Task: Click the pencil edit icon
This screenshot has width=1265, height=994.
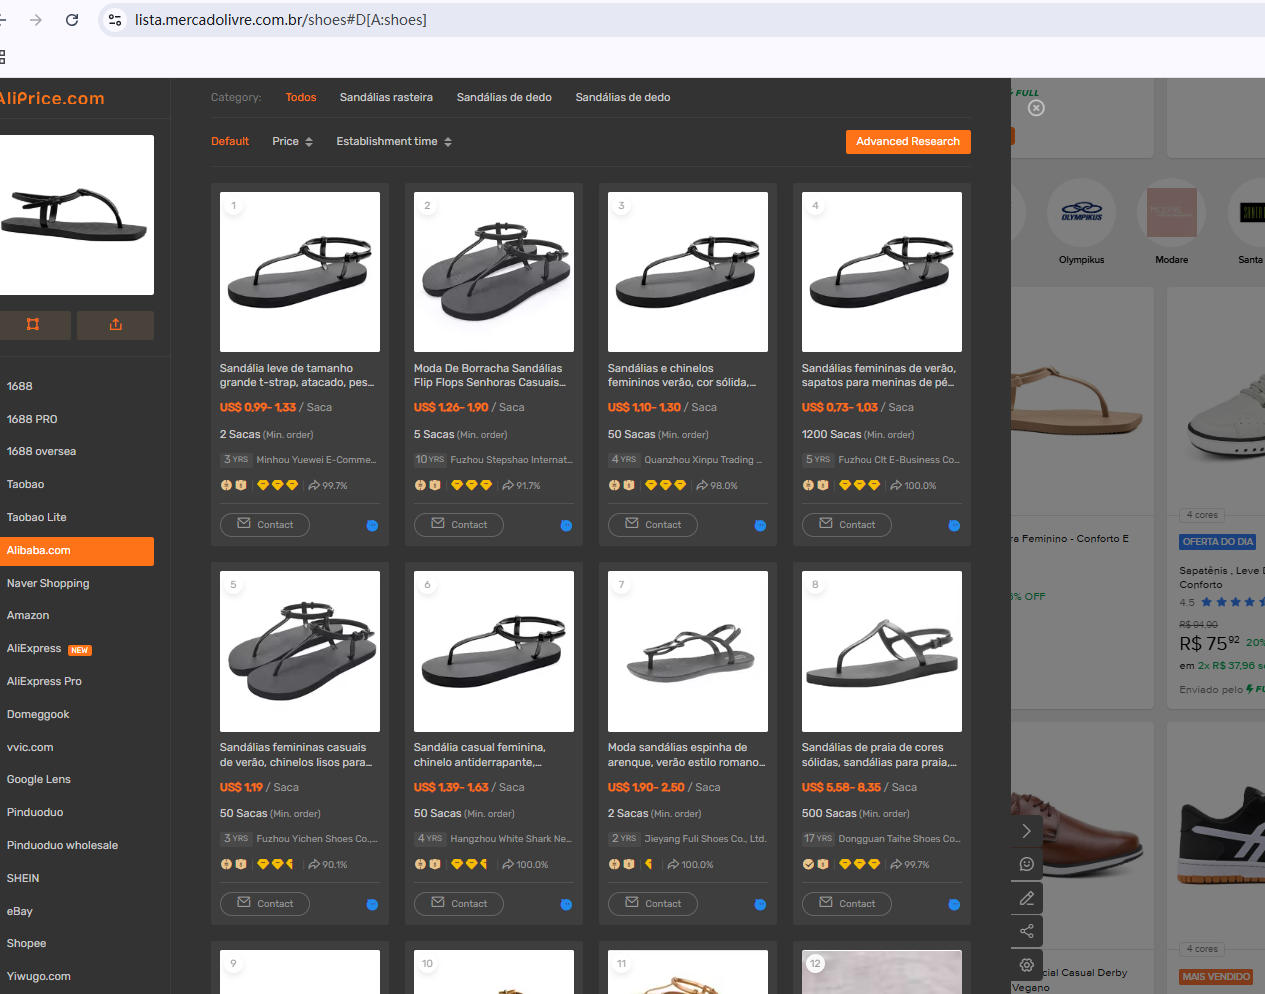Action: pos(1026,898)
